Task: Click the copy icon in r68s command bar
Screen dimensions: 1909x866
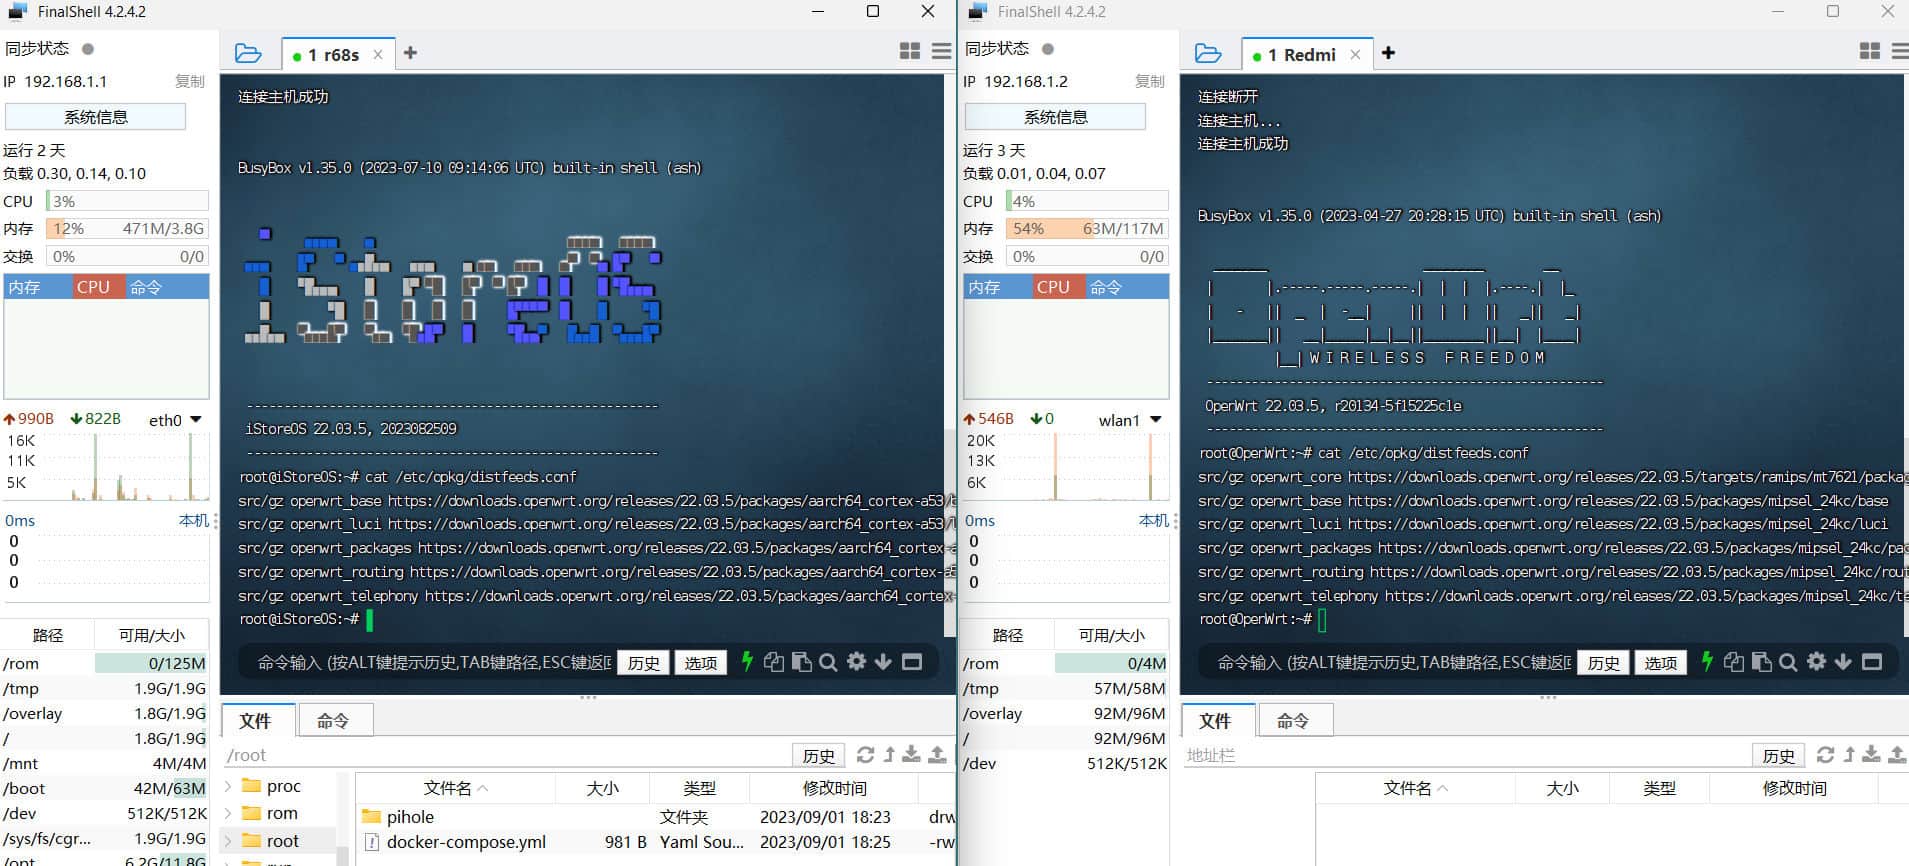Action: point(773,662)
